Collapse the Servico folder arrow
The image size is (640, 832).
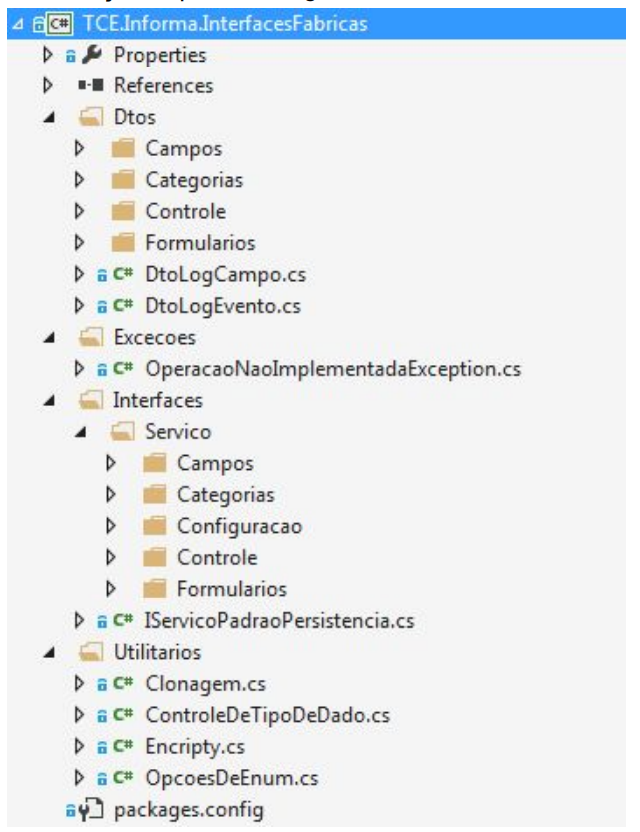click(x=79, y=432)
